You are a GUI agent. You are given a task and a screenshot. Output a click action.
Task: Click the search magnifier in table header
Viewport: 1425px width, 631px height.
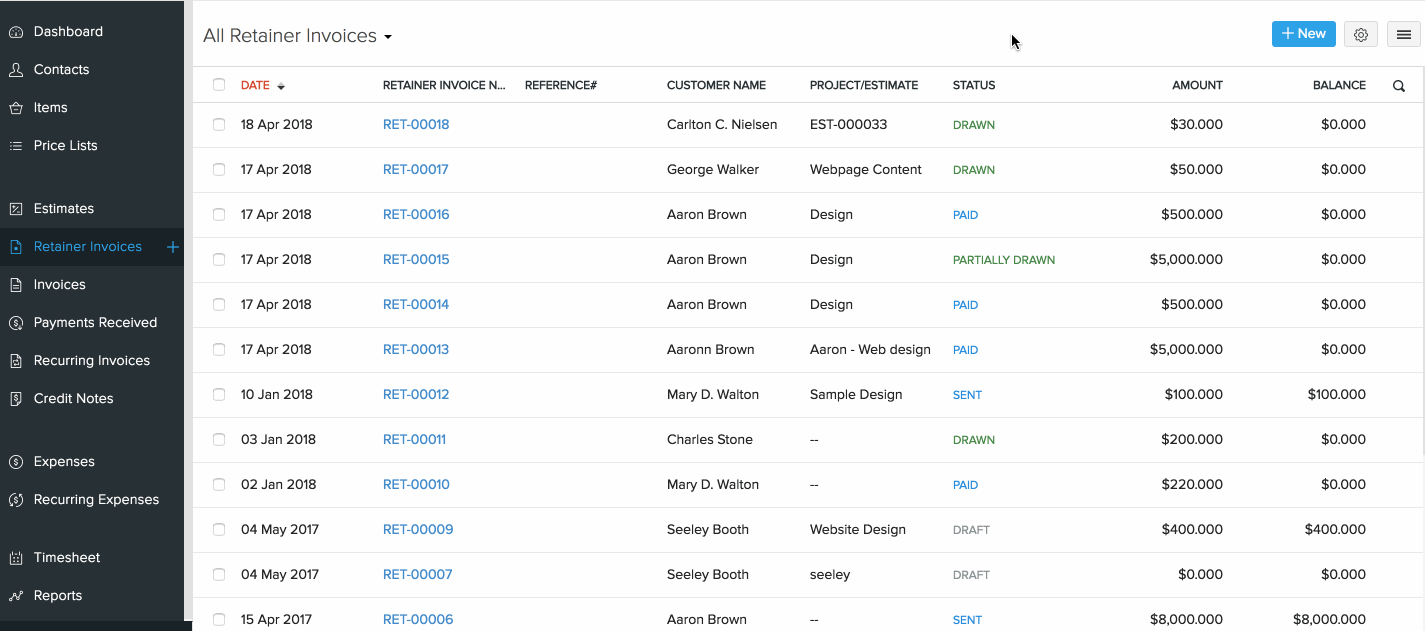click(x=1399, y=86)
